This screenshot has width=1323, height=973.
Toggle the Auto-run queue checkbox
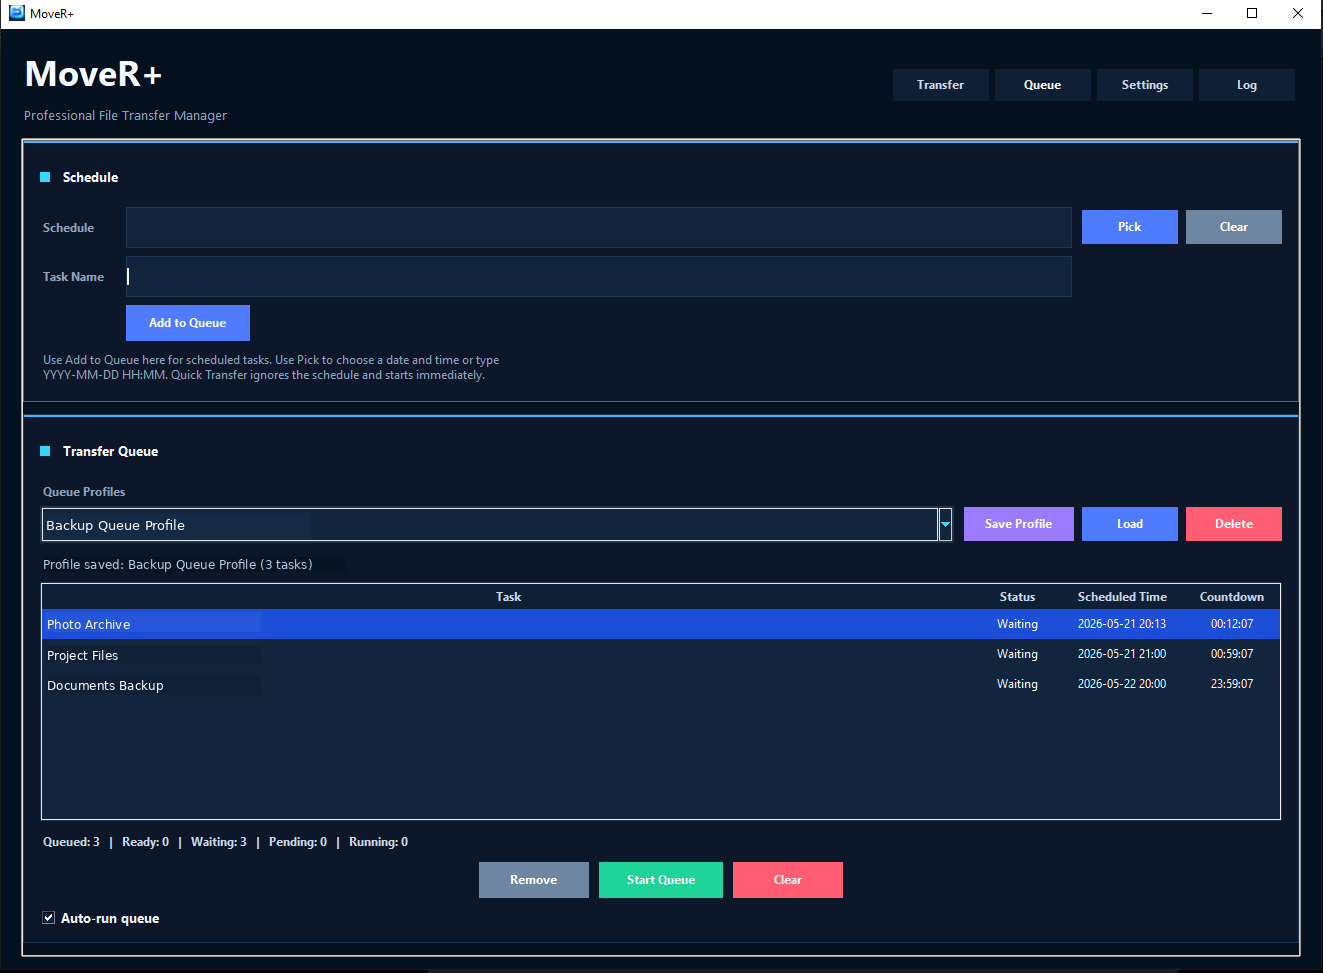tap(48, 918)
